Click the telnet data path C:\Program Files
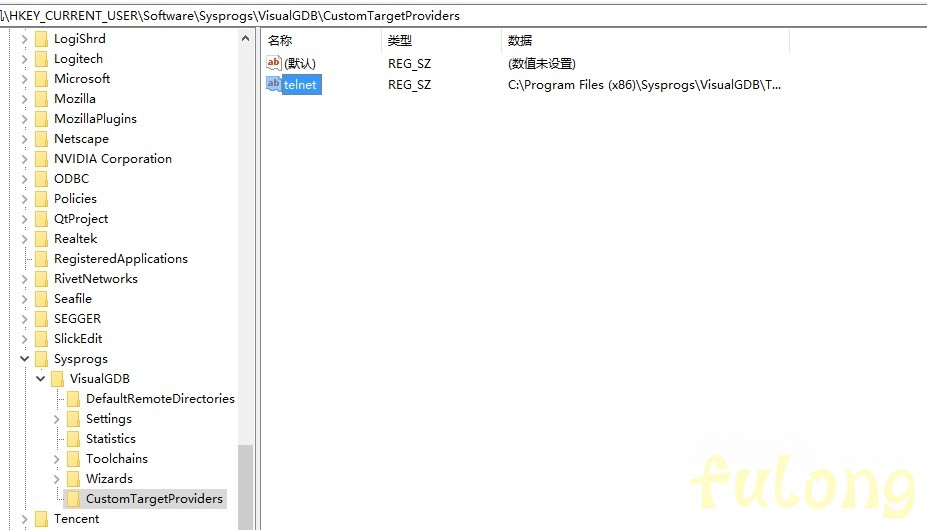927x530 pixels. tap(644, 85)
